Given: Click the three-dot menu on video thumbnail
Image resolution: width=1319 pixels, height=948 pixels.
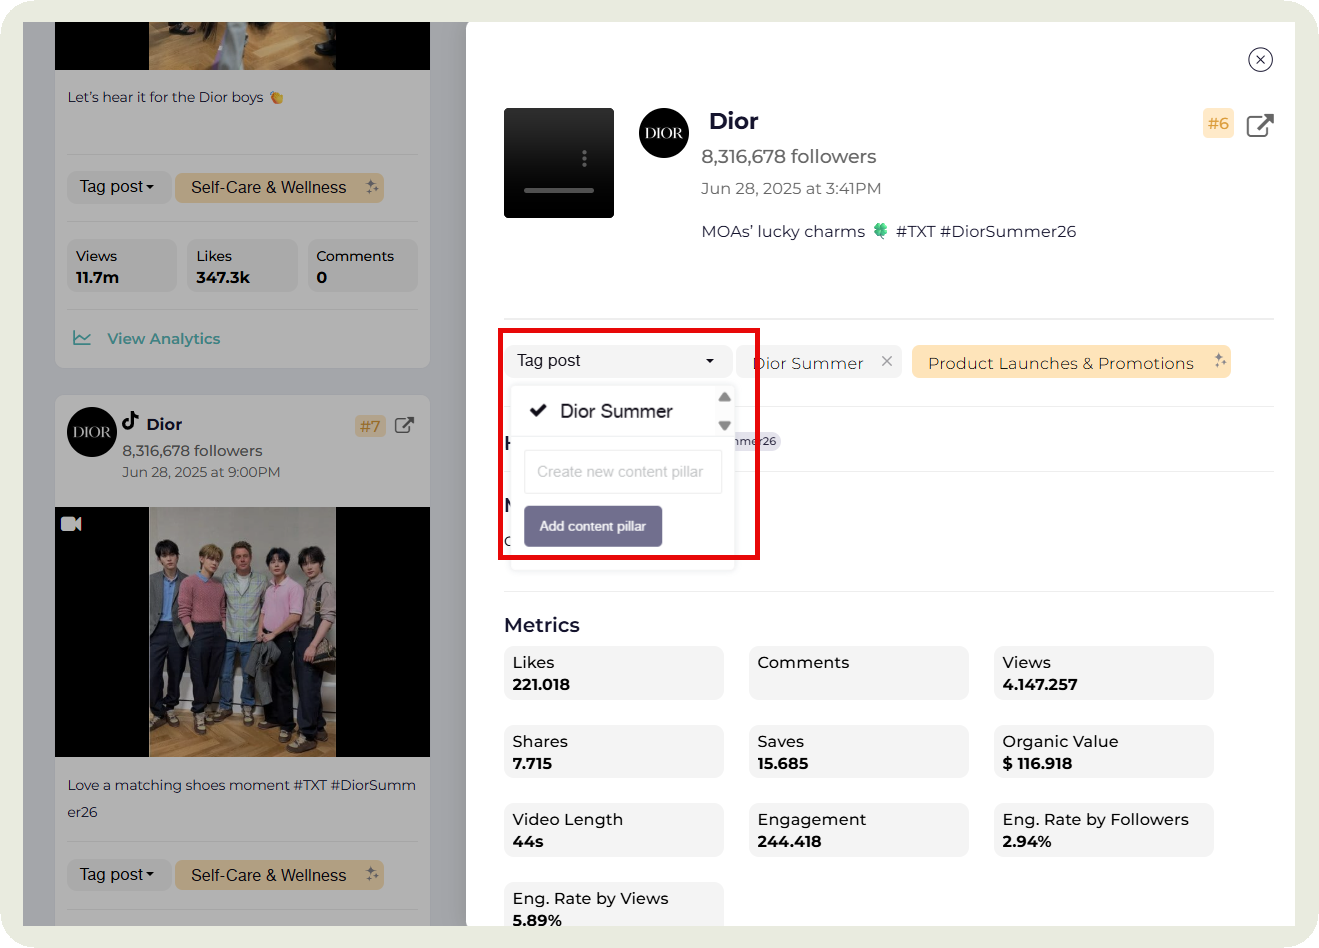Looking at the screenshot, I should [x=584, y=158].
